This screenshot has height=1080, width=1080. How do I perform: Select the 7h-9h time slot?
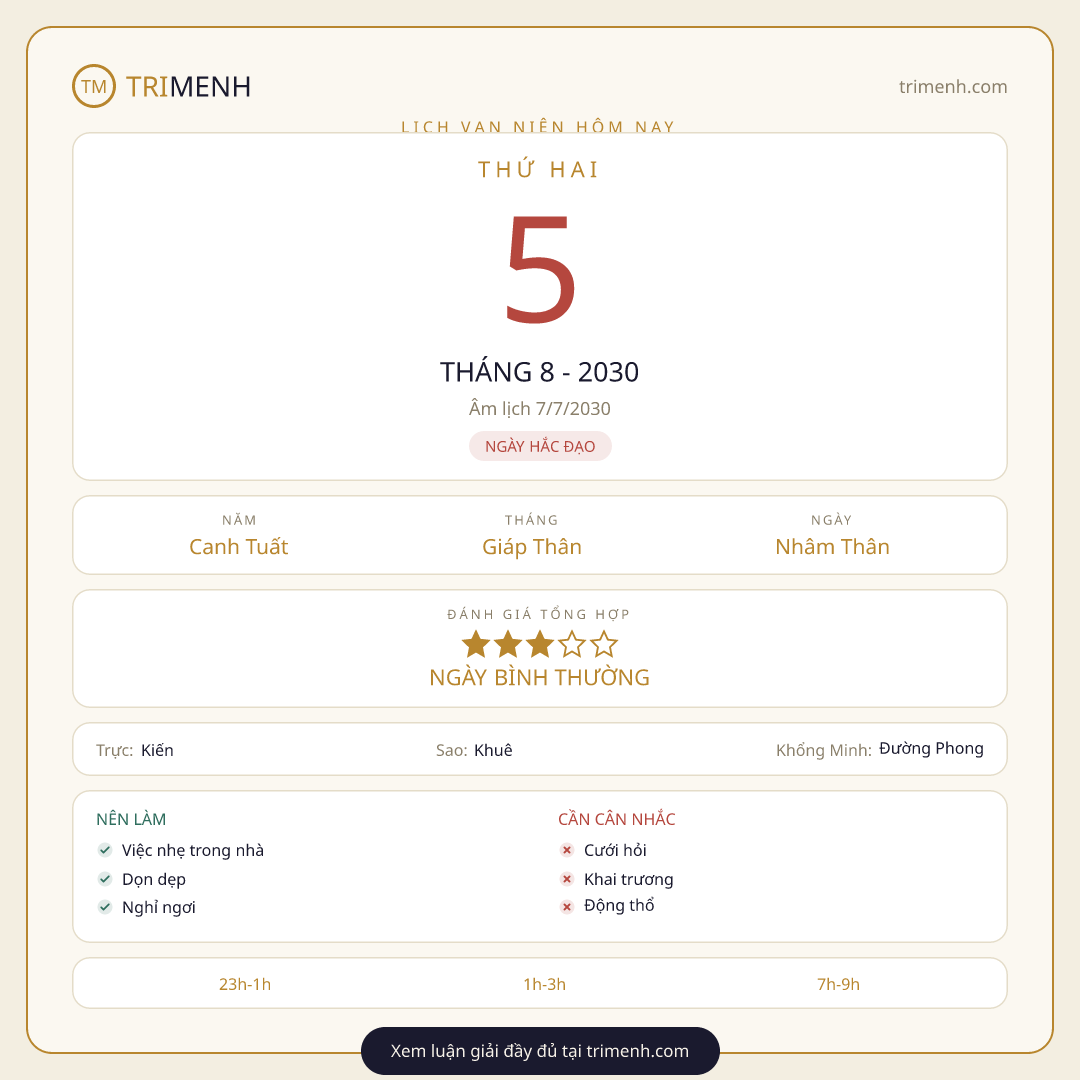(x=838, y=984)
